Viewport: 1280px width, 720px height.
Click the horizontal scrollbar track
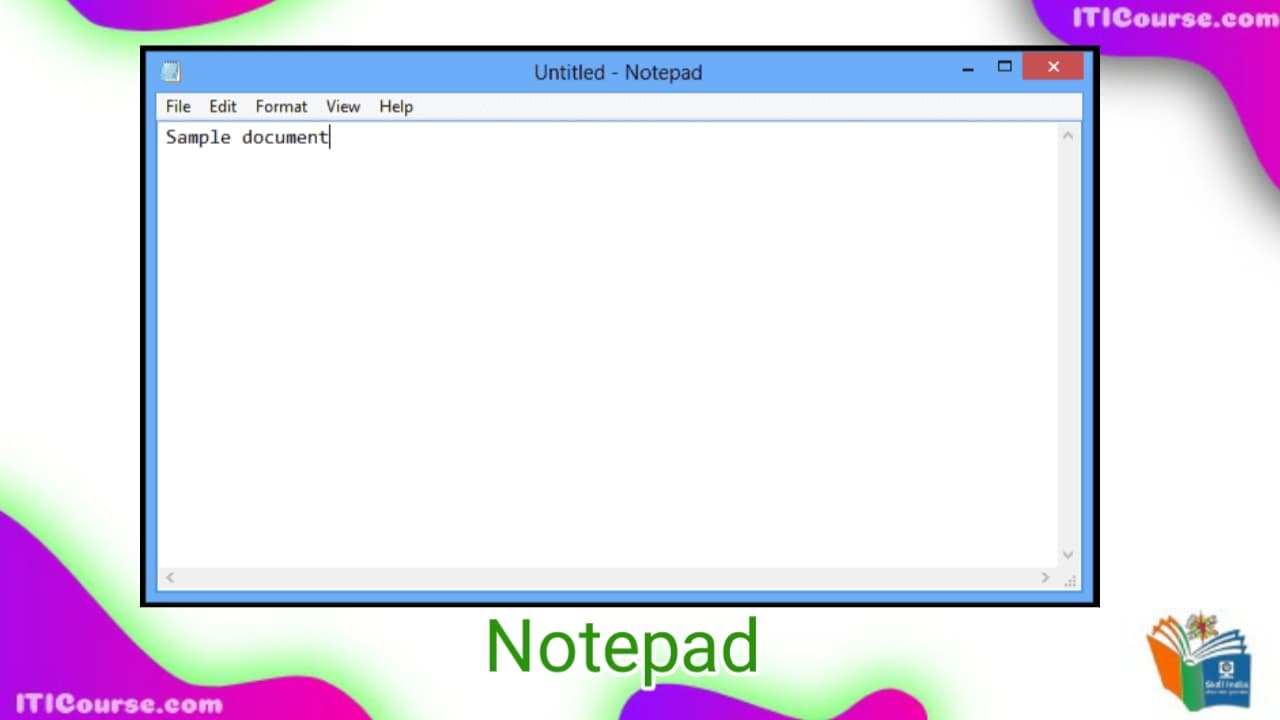[600, 577]
